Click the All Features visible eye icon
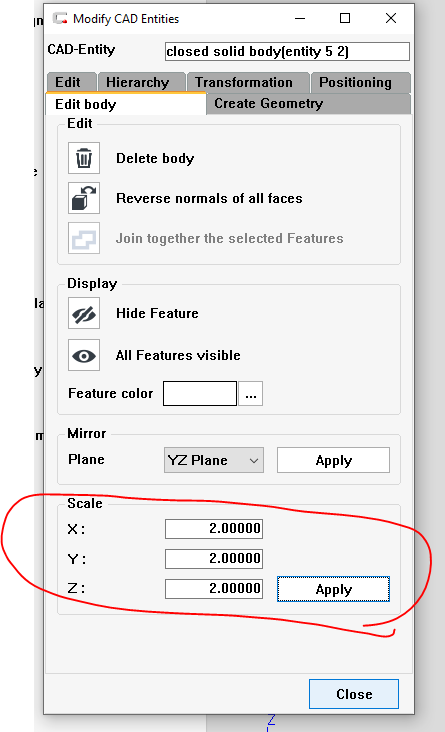445x732 pixels. [x=84, y=355]
